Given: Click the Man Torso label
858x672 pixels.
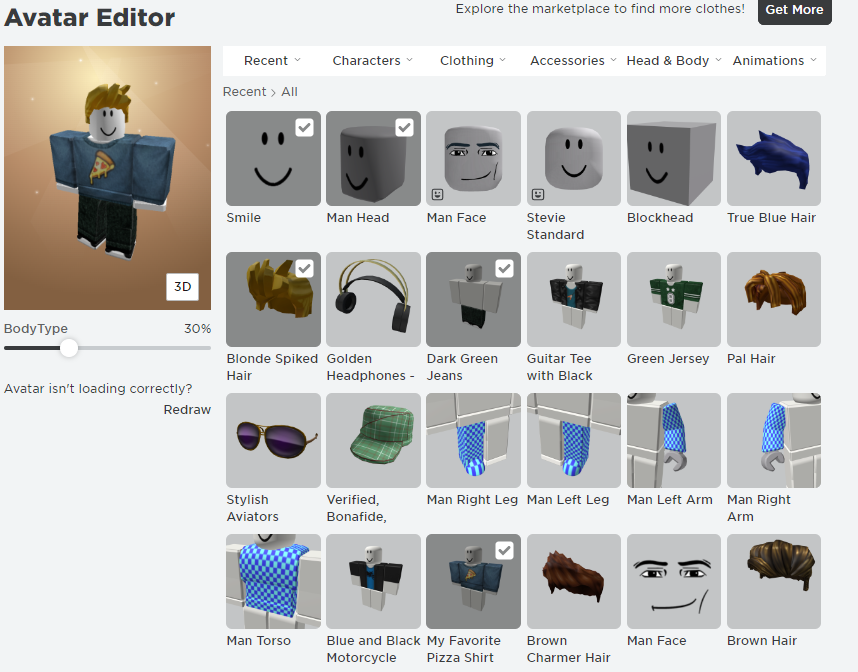Looking at the screenshot, I should click(259, 641).
